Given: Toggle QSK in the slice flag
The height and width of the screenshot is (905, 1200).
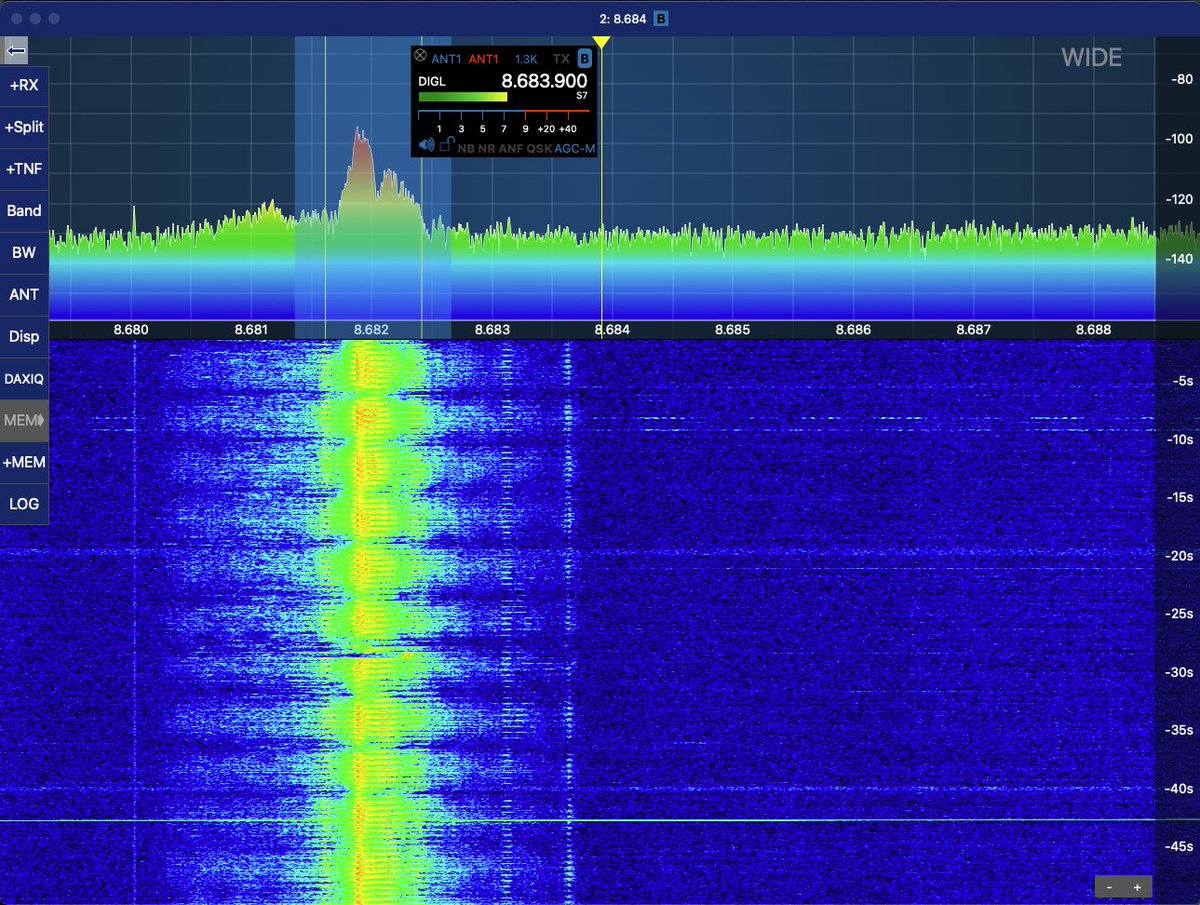Looking at the screenshot, I should tap(539, 148).
